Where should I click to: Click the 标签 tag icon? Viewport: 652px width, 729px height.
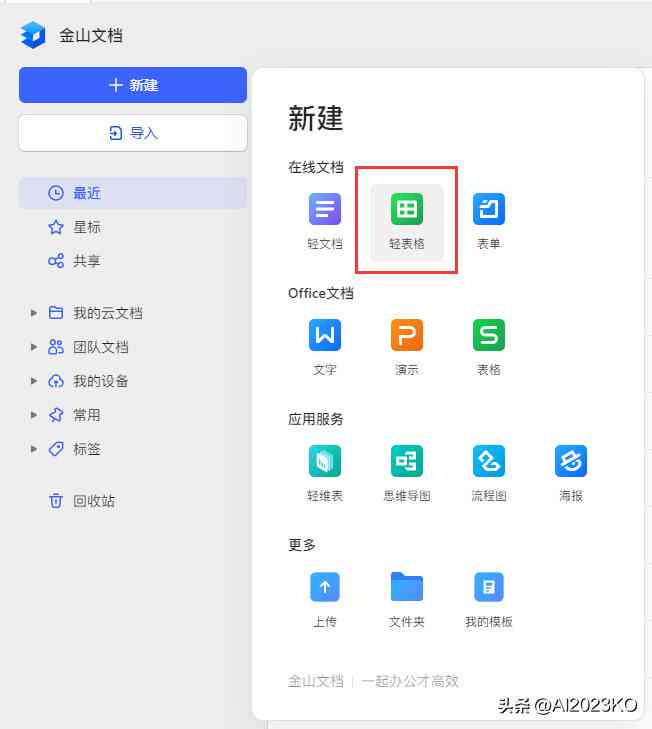pyautogui.click(x=56, y=449)
